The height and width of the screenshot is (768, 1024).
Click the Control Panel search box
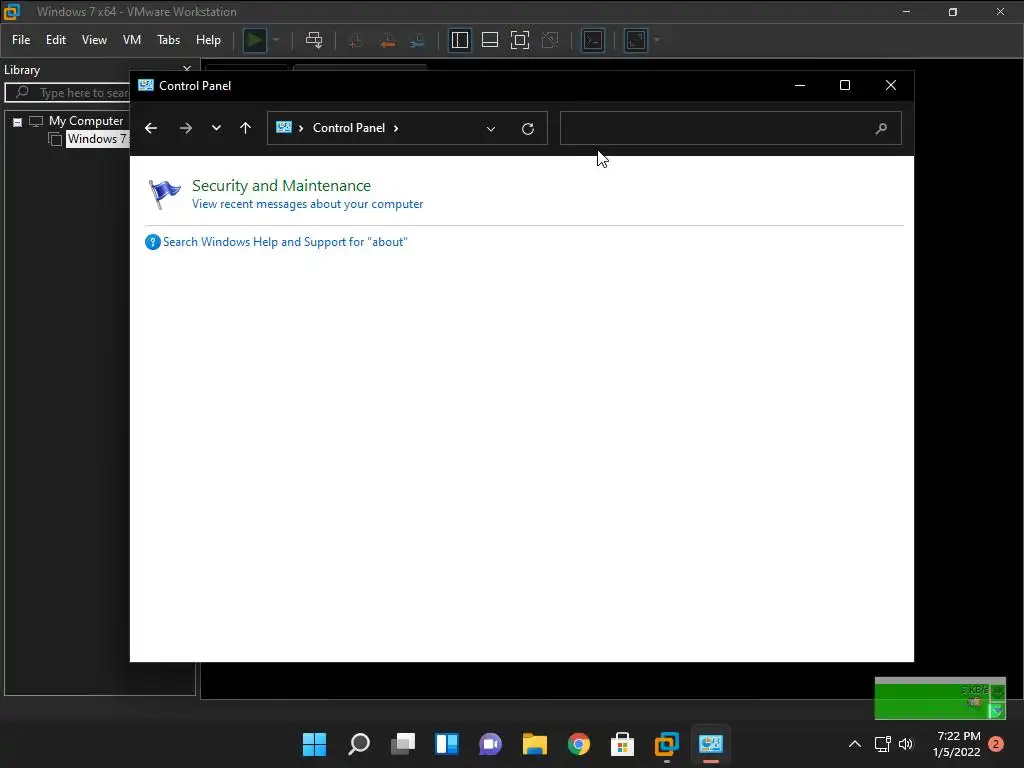[x=730, y=128]
